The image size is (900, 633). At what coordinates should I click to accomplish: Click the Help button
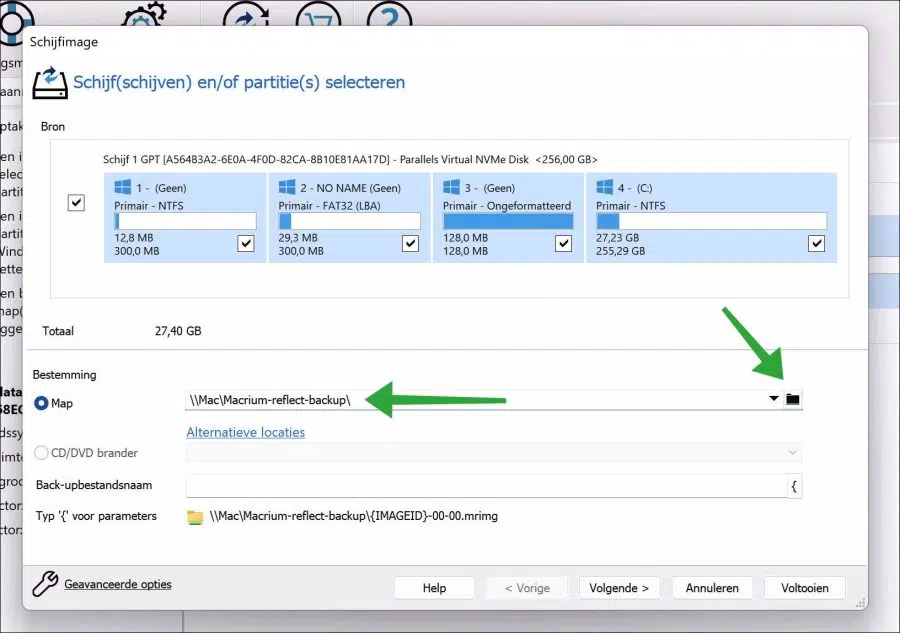pos(434,588)
